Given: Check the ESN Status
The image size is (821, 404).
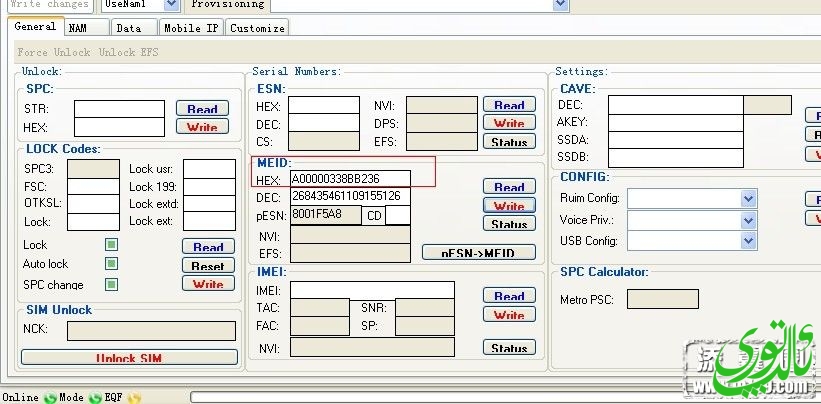Looking at the screenshot, I should 509,141.
